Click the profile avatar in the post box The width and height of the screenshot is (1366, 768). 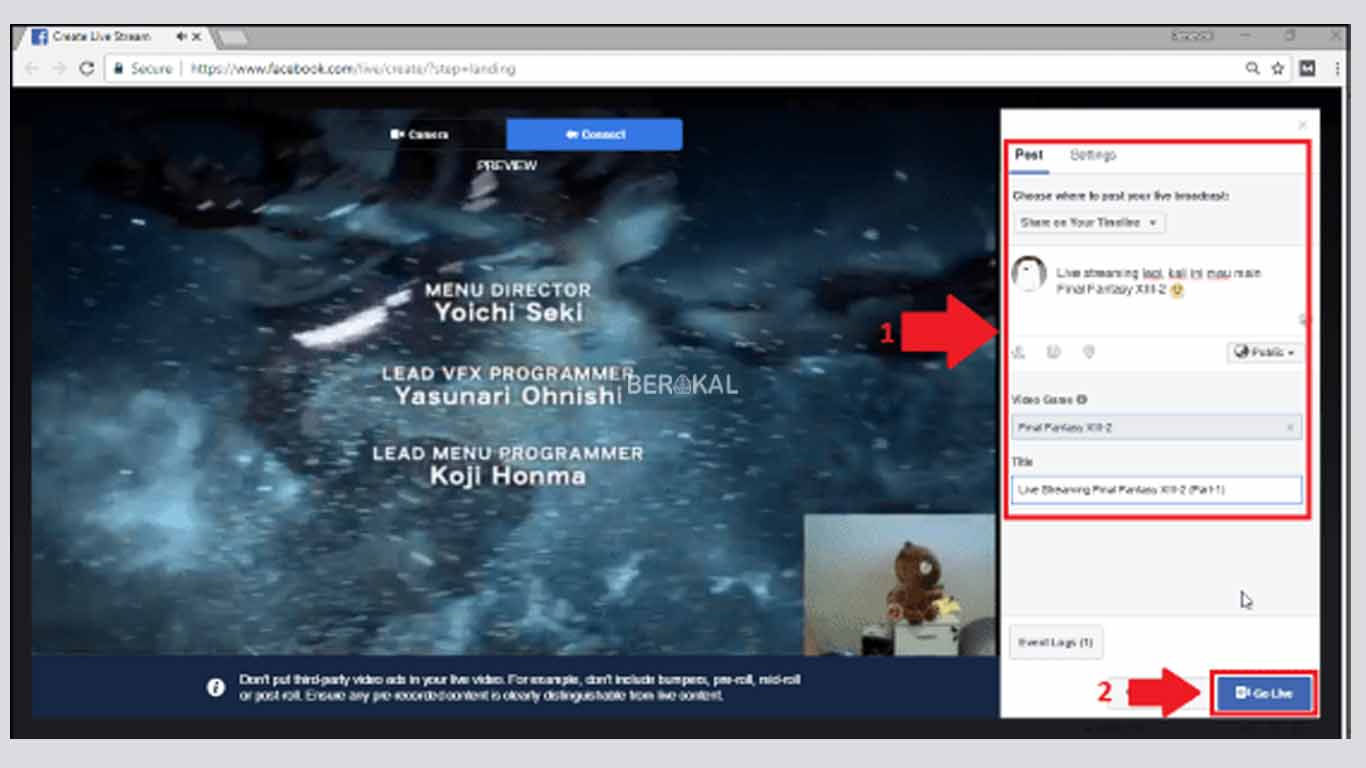(1029, 273)
